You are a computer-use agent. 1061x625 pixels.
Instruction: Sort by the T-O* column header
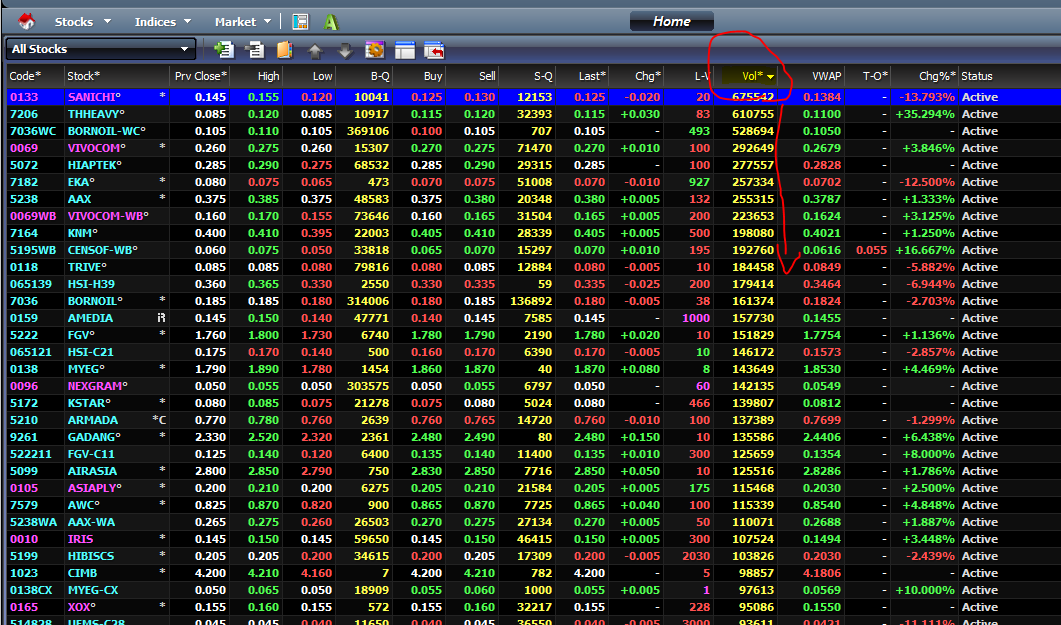(874, 76)
